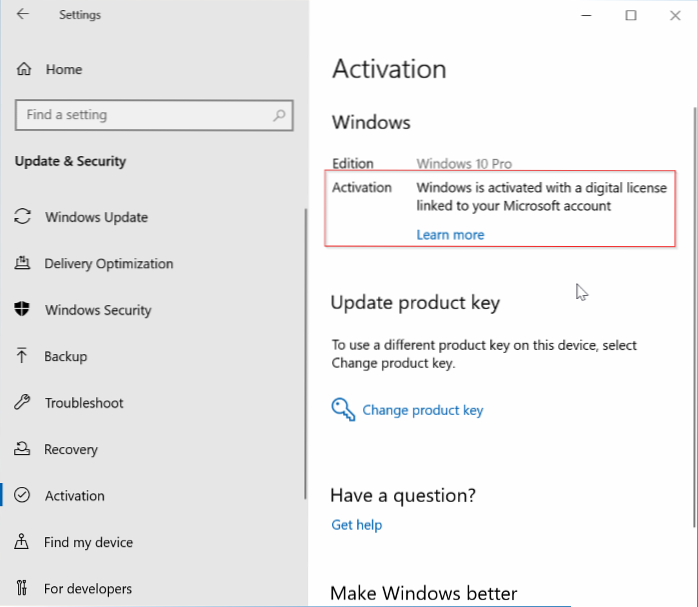
Task: Click the Home icon in the sidebar
Action: point(24,70)
